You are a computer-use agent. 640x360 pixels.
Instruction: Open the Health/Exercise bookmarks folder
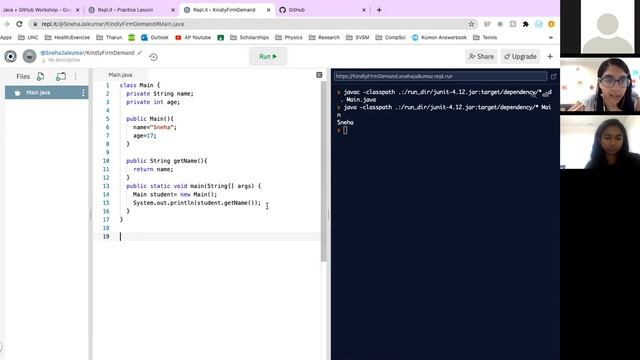point(67,38)
